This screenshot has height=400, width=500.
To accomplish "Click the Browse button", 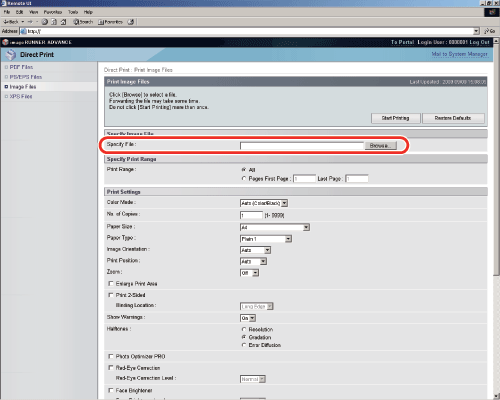I will [x=380, y=146].
